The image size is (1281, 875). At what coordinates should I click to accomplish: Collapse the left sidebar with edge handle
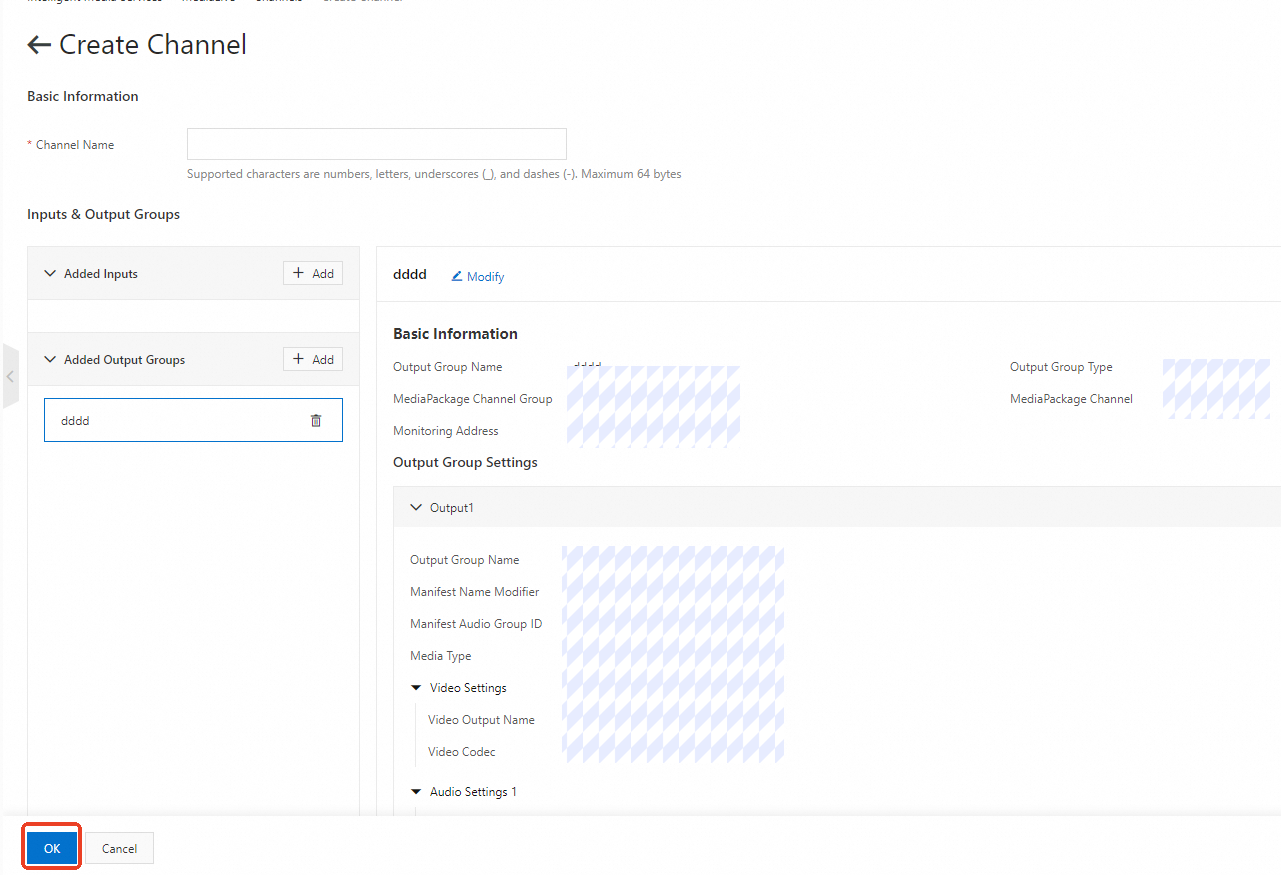[10, 376]
